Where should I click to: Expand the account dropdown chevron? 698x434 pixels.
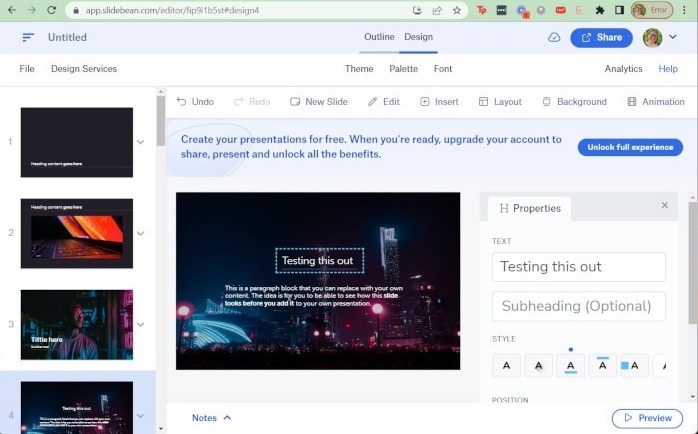coord(673,37)
